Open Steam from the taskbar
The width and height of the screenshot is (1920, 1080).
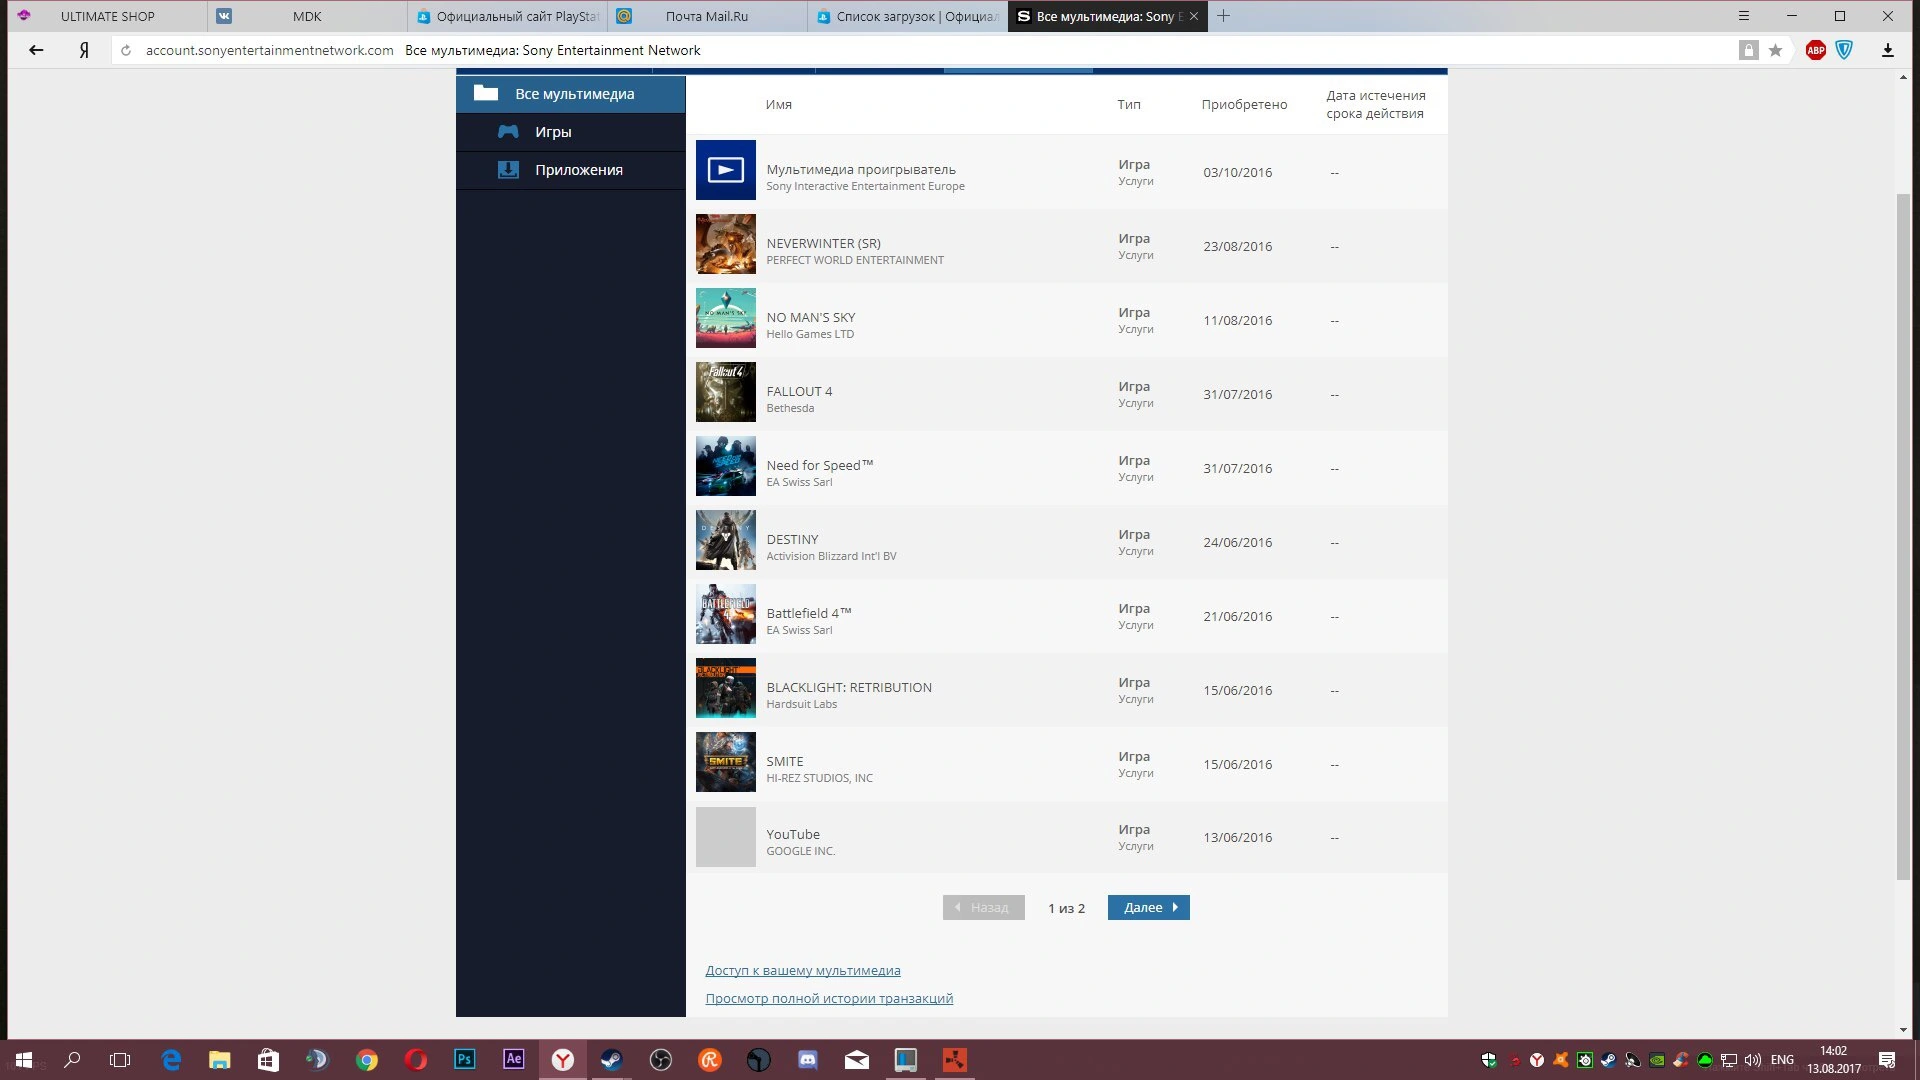(x=612, y=1060)
